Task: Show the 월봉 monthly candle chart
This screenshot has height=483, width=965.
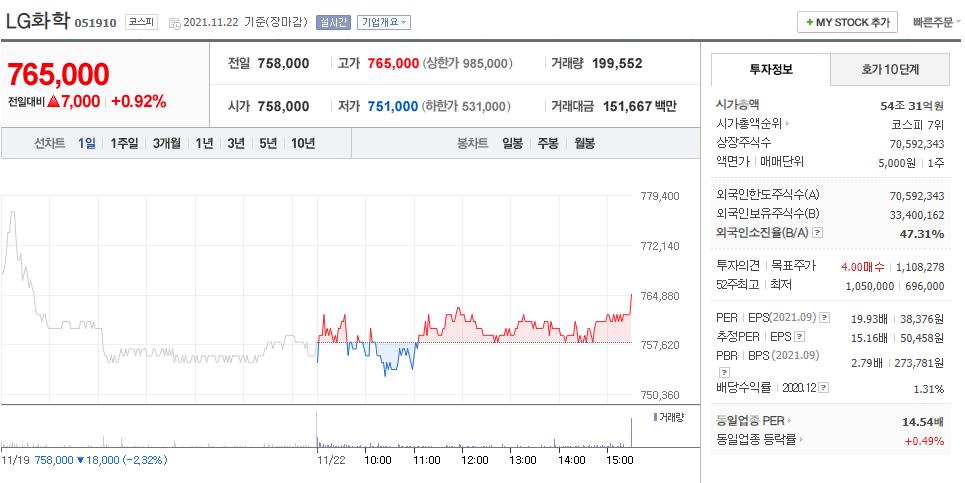Action: 585,143
